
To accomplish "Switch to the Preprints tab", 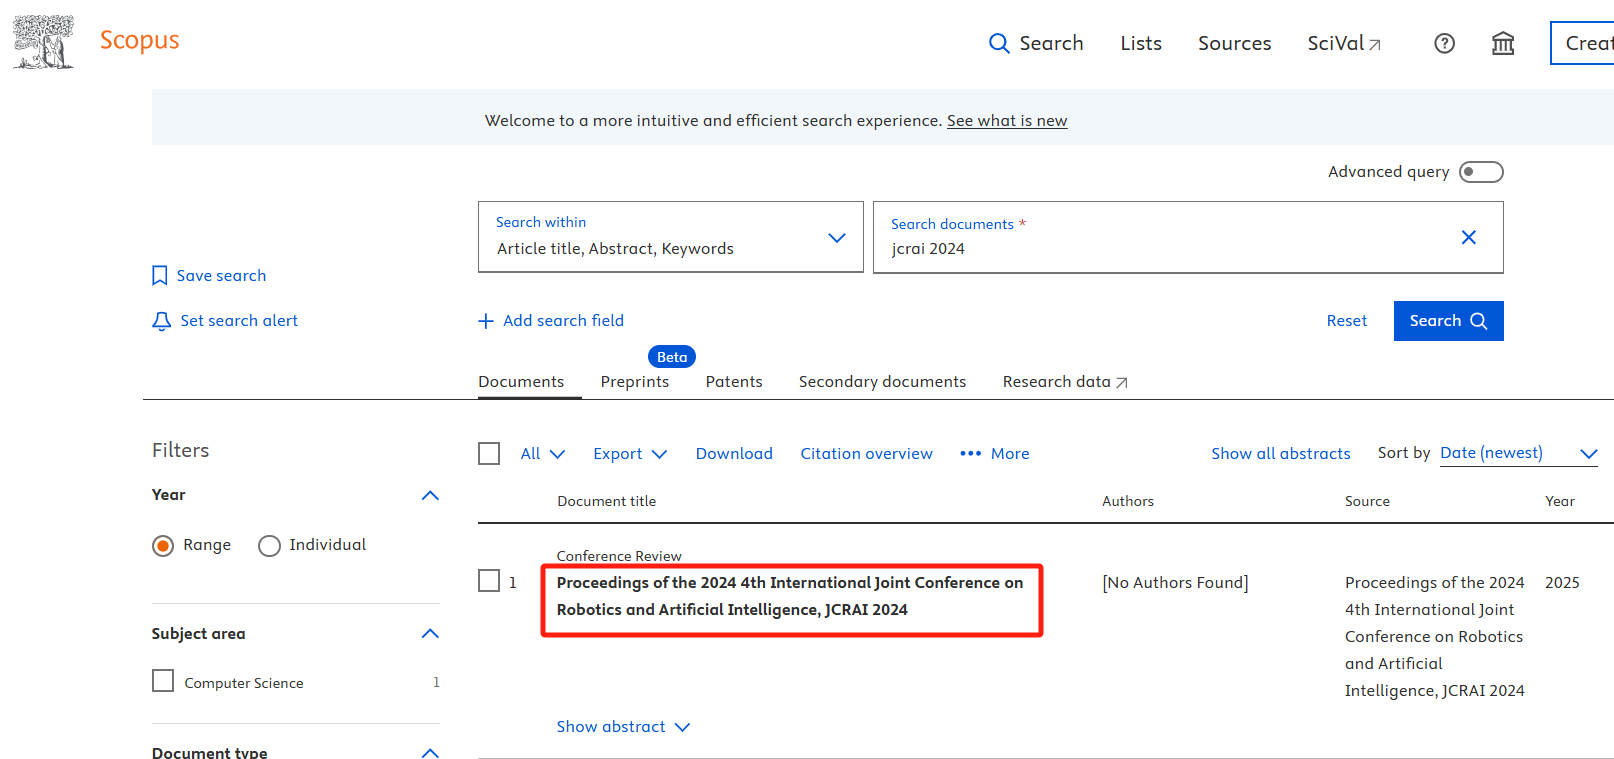I will 634,382.
